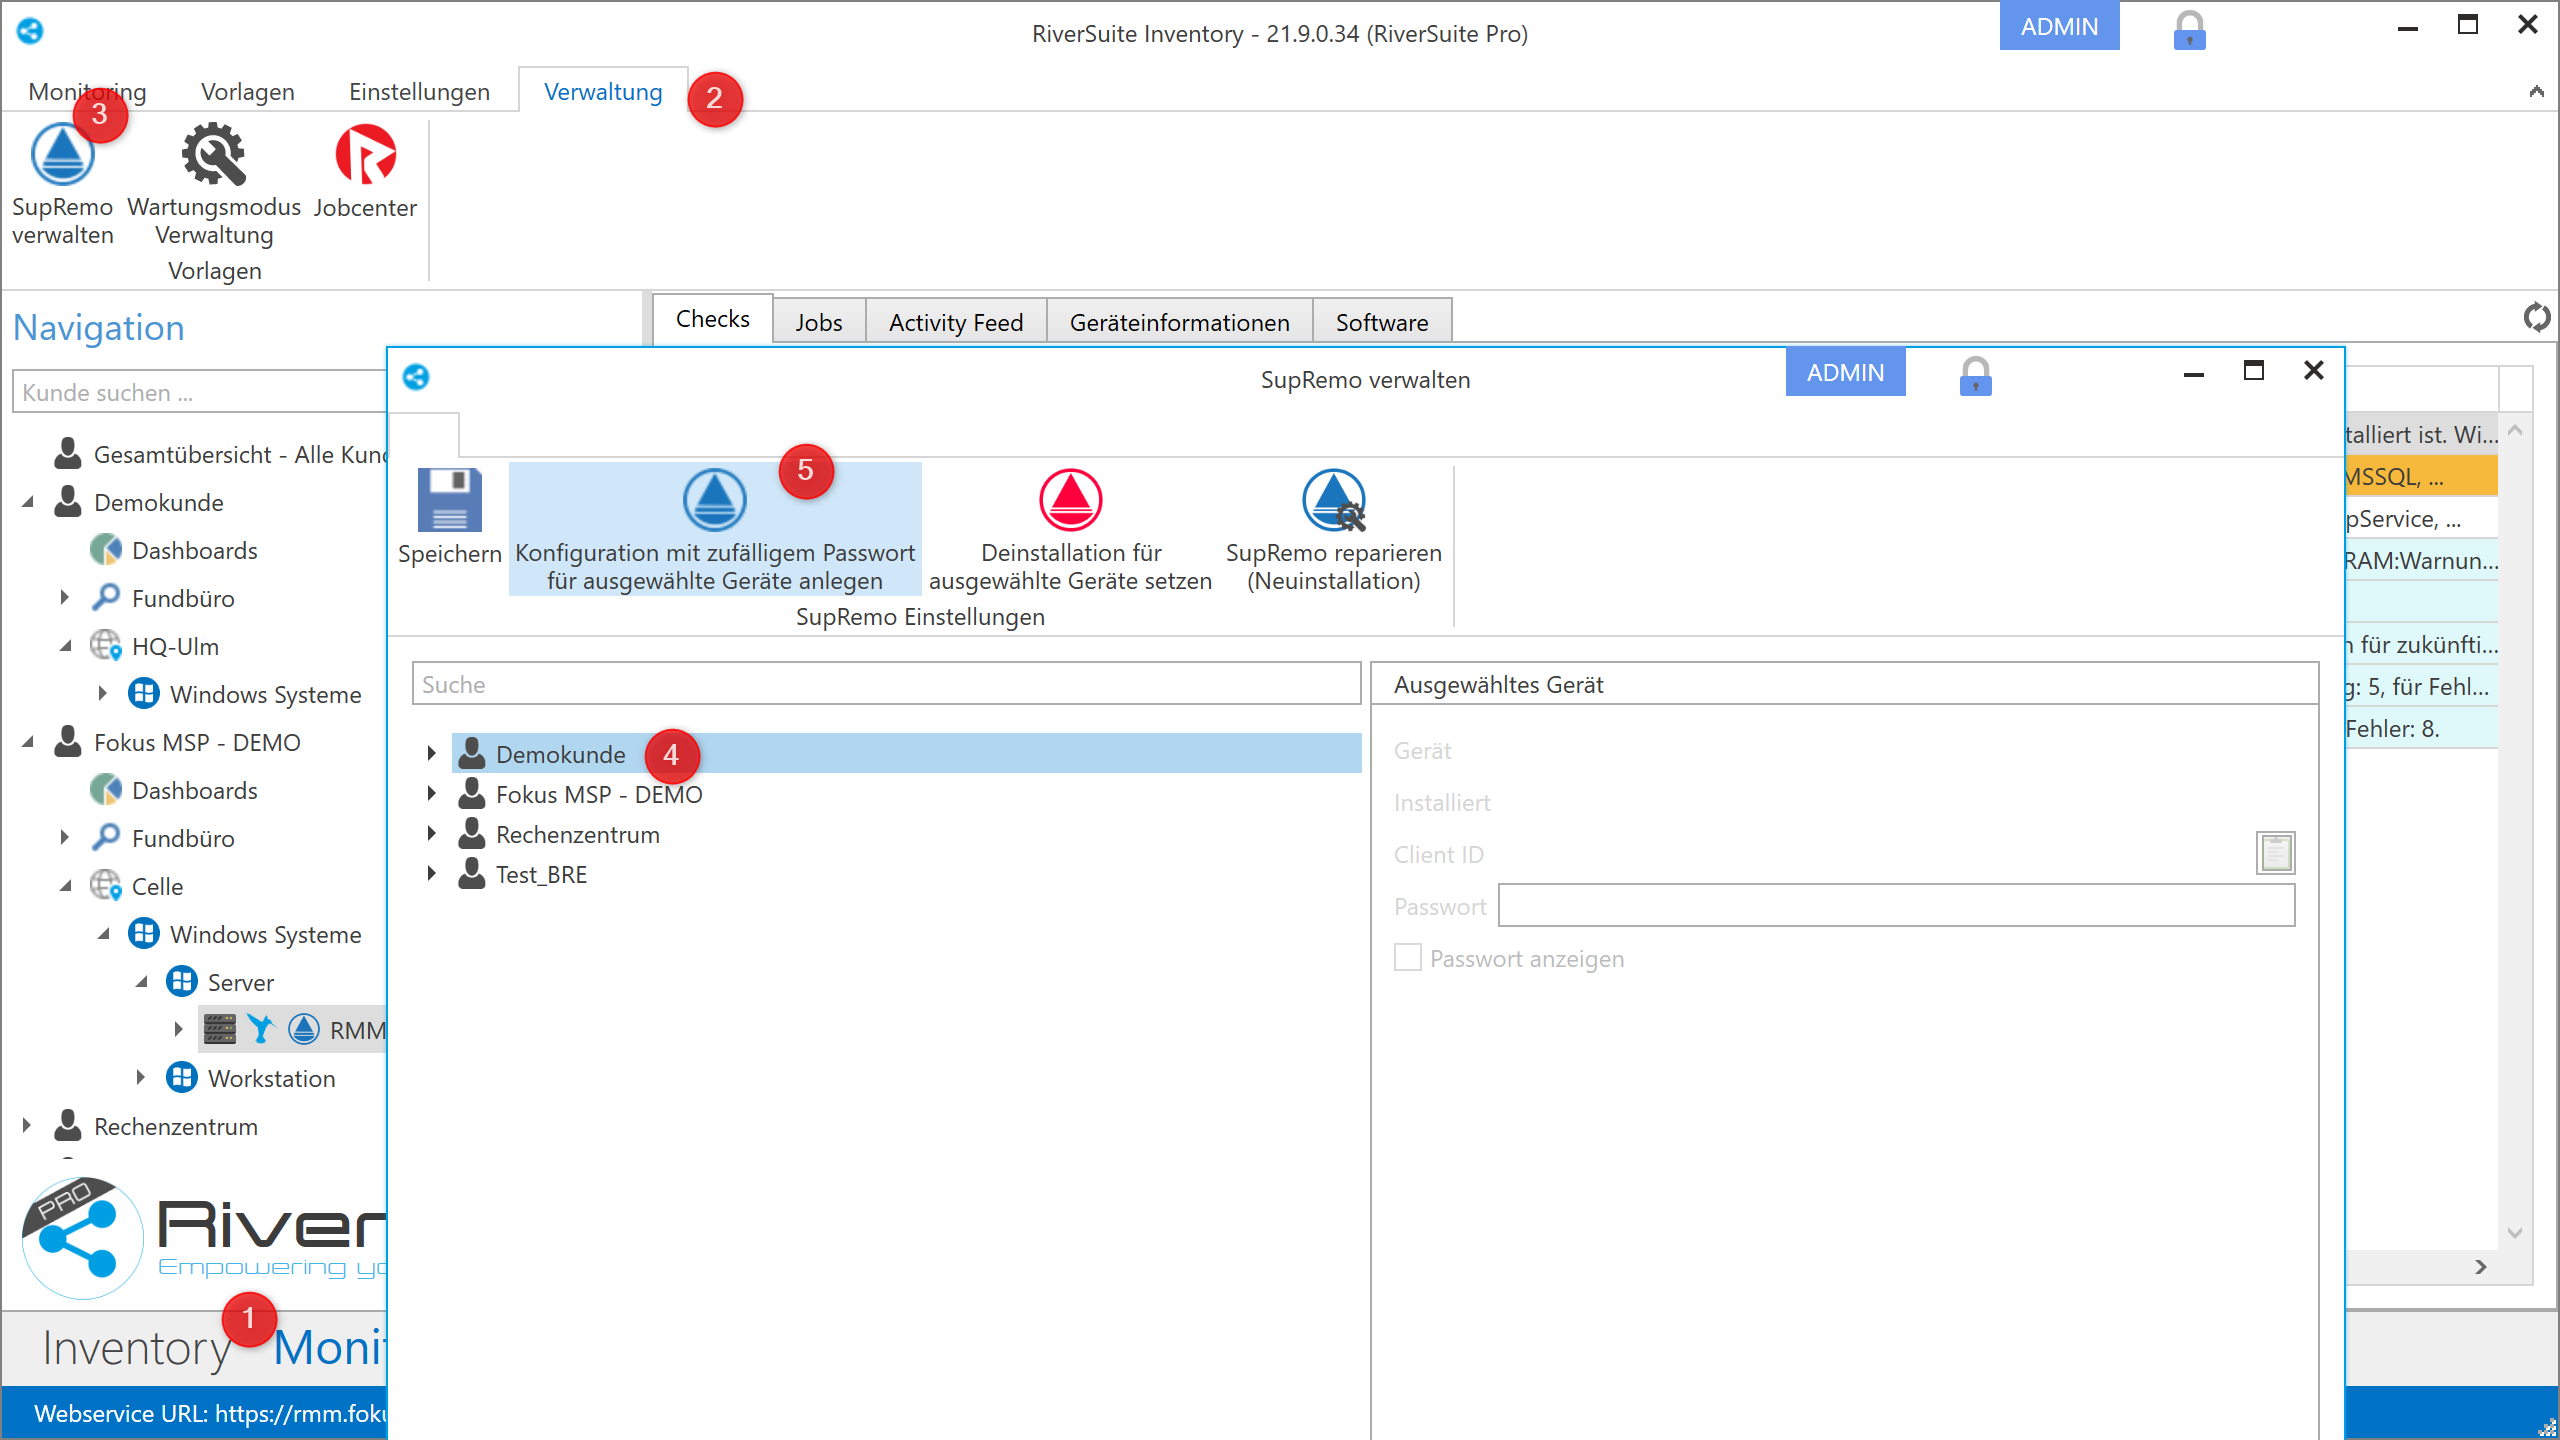Switch to the Checks tab
The height and width of the screenshot is (1440, 2560).
pyautogui.click(x=712, y=319)
